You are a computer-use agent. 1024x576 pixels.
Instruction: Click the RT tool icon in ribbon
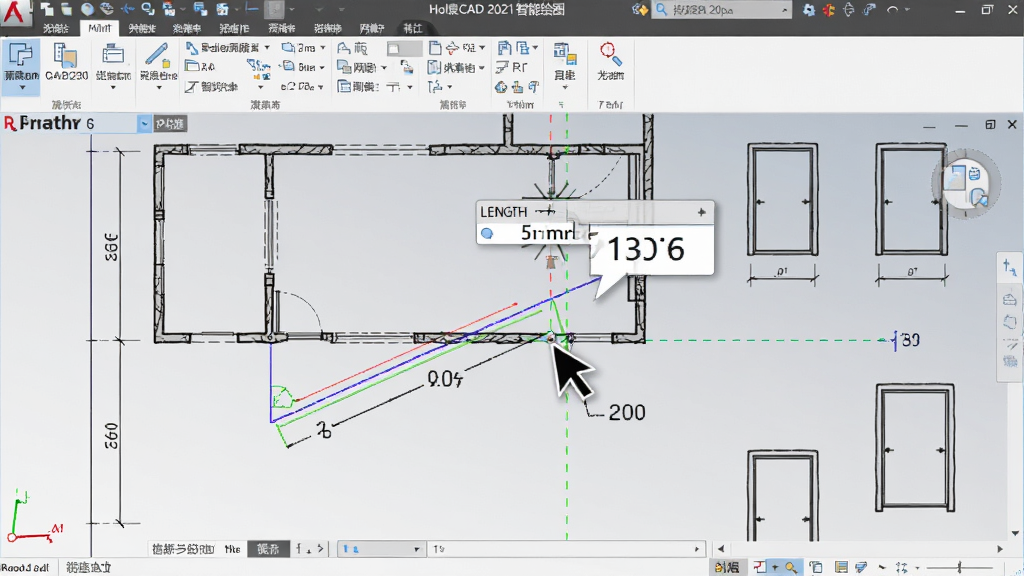[x=511, y=67]
